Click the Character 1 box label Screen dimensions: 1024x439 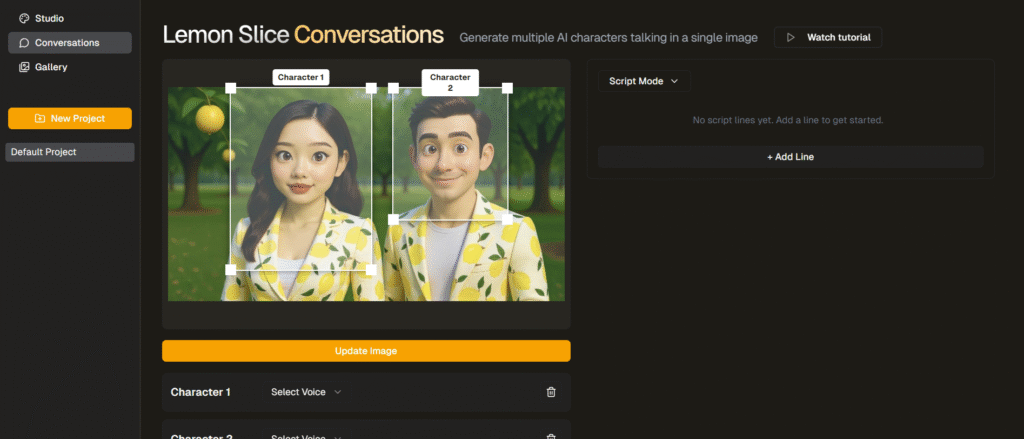click(x=301, y=77)
